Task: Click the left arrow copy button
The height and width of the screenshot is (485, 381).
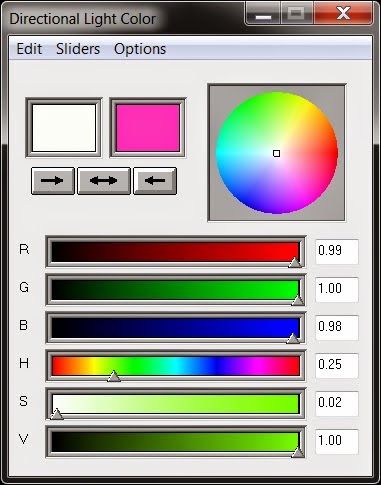Action: tap(155, 181)
